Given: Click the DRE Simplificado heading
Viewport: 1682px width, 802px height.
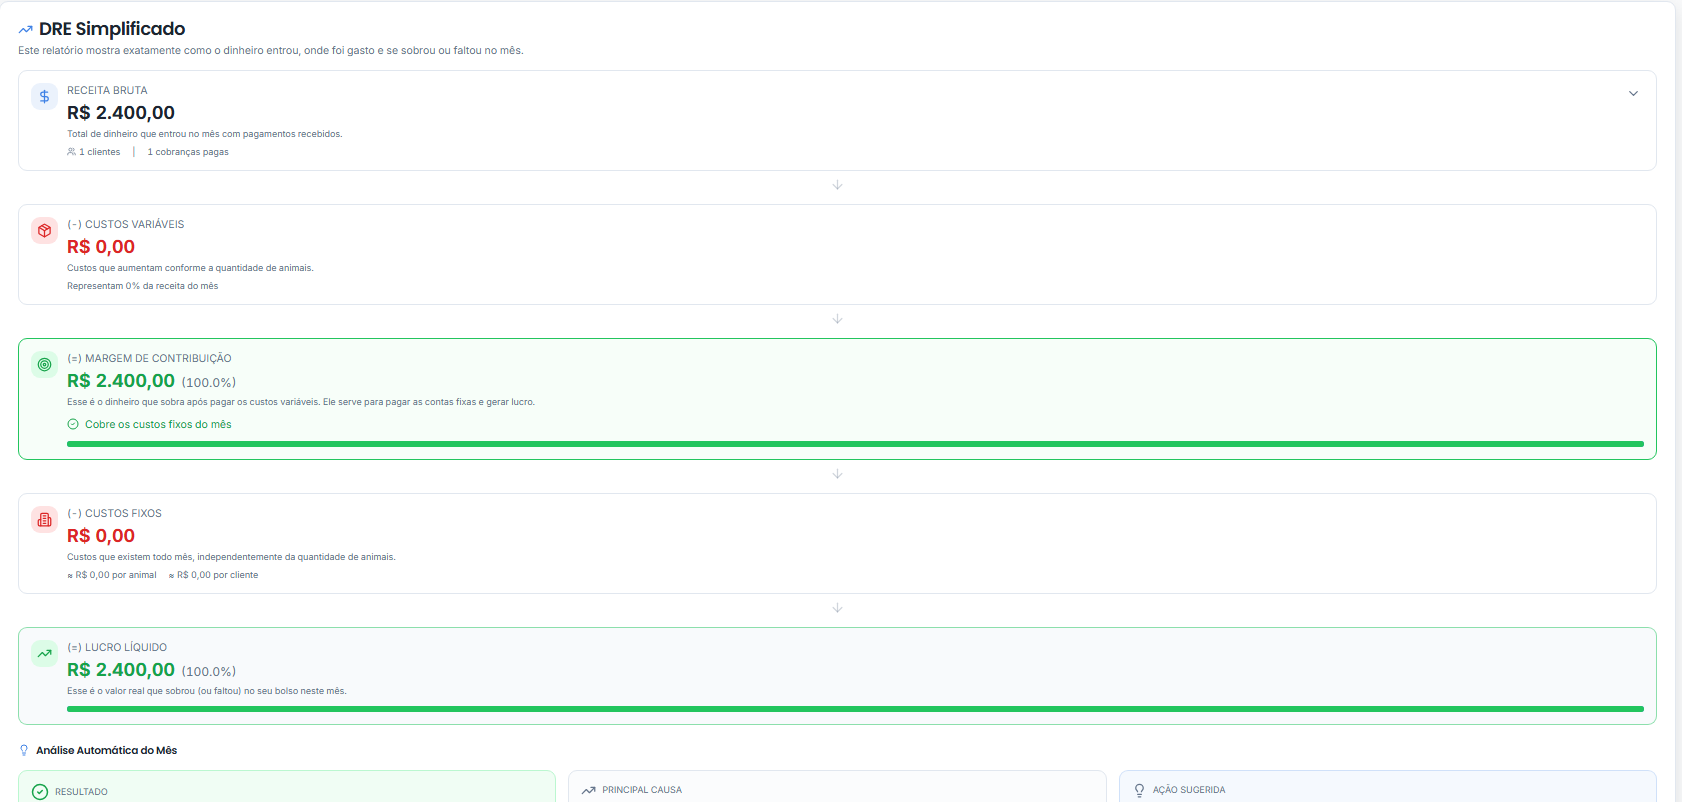Looking at the screenshot, I should pos(112,29).
